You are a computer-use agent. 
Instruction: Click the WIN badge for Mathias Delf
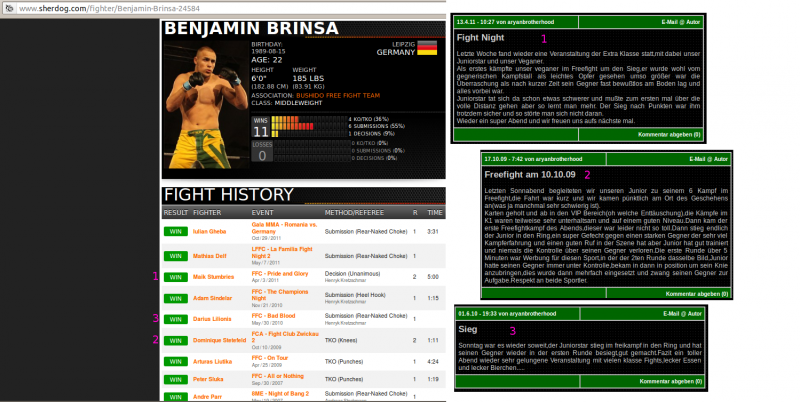(176, 256)
